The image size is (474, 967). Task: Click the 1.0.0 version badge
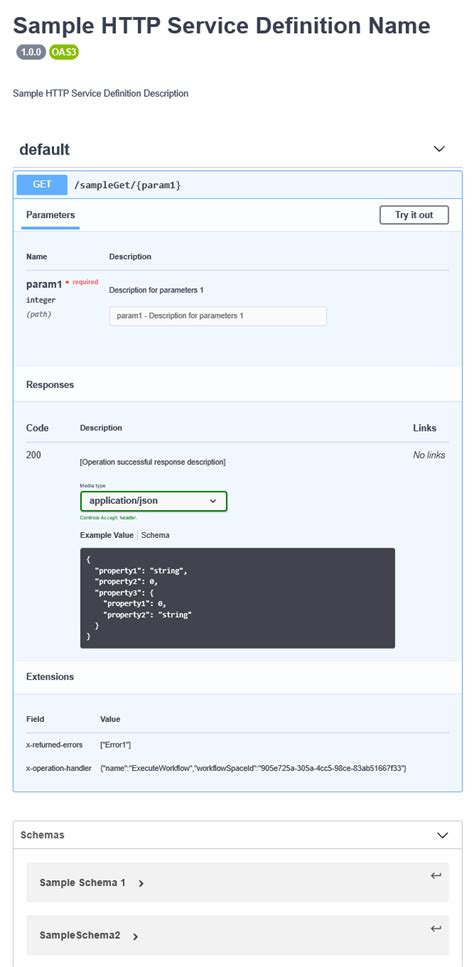[x=31, y=53]
